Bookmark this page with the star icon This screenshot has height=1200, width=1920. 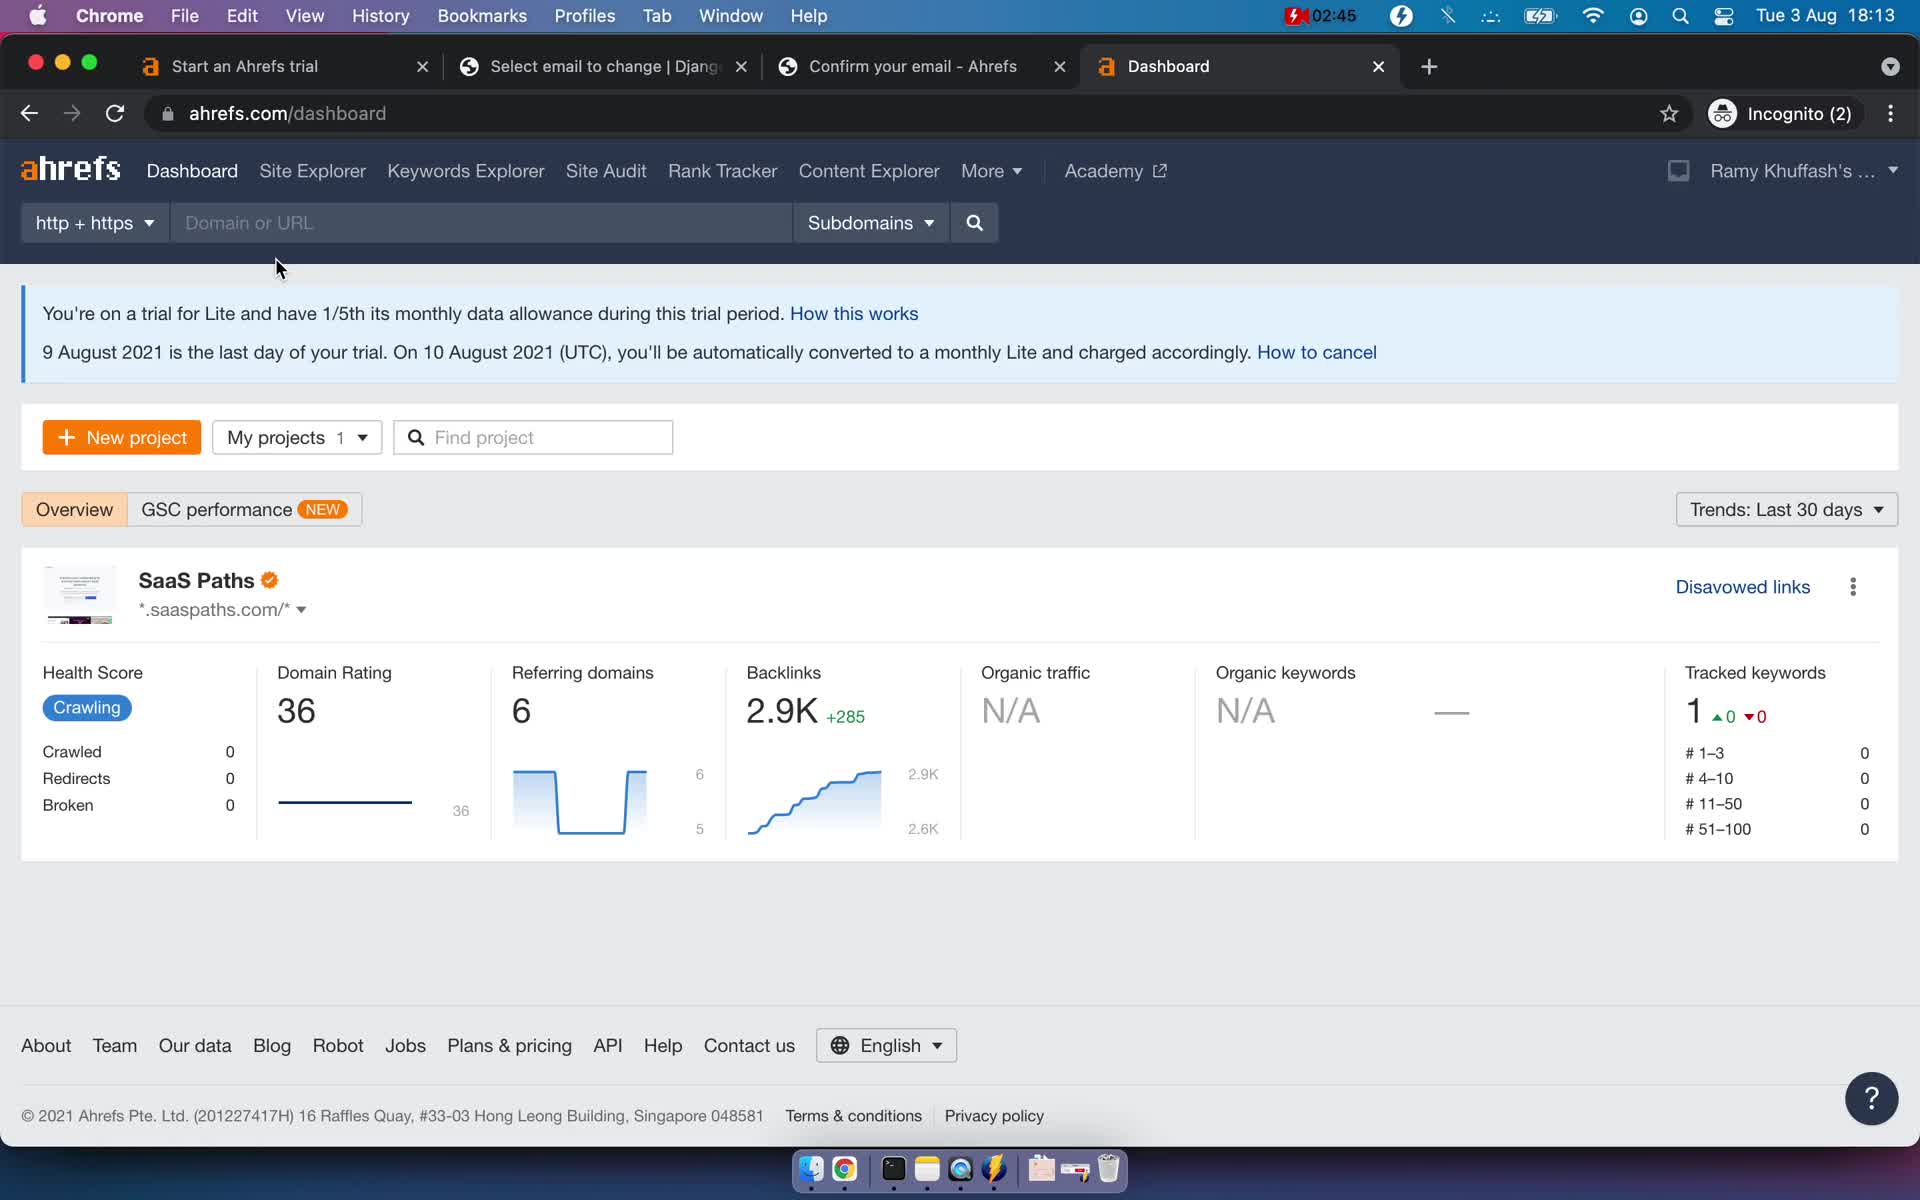[x=1669, y=114]
